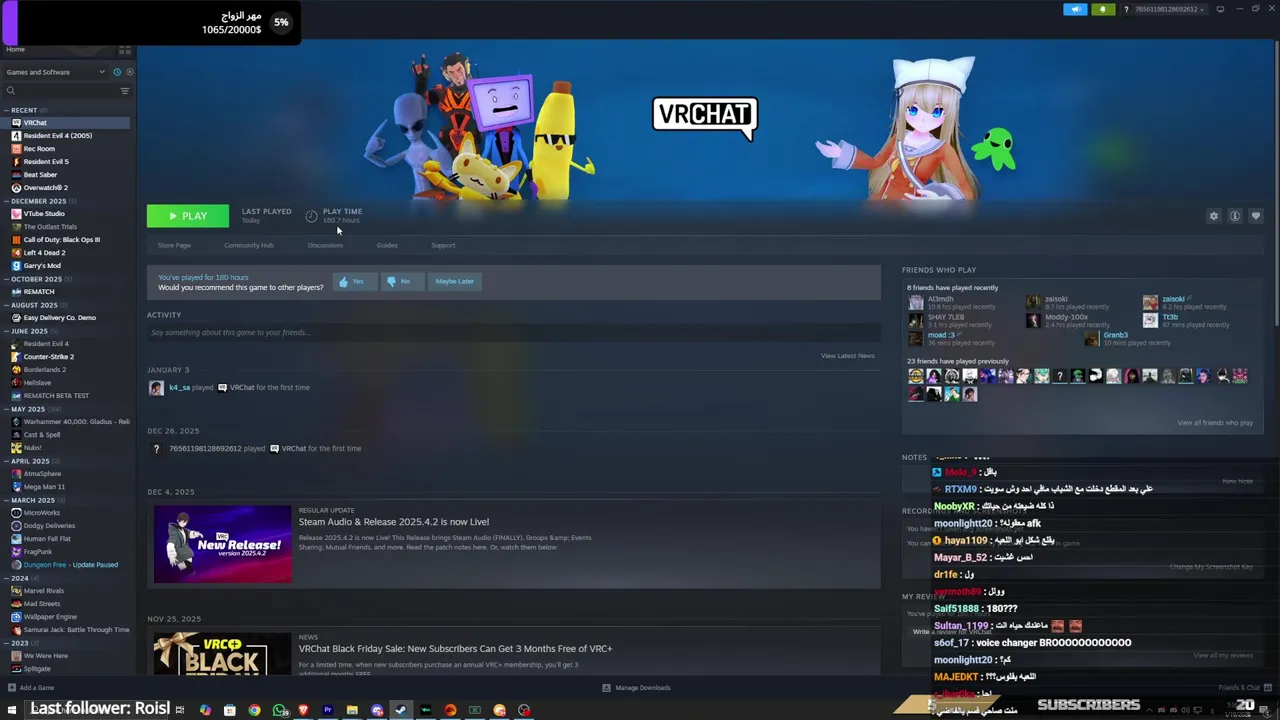This screenshot has height=720, width=1280.
Task: Open File Explorer from the taskbar
Action: [x=352, y=710]
